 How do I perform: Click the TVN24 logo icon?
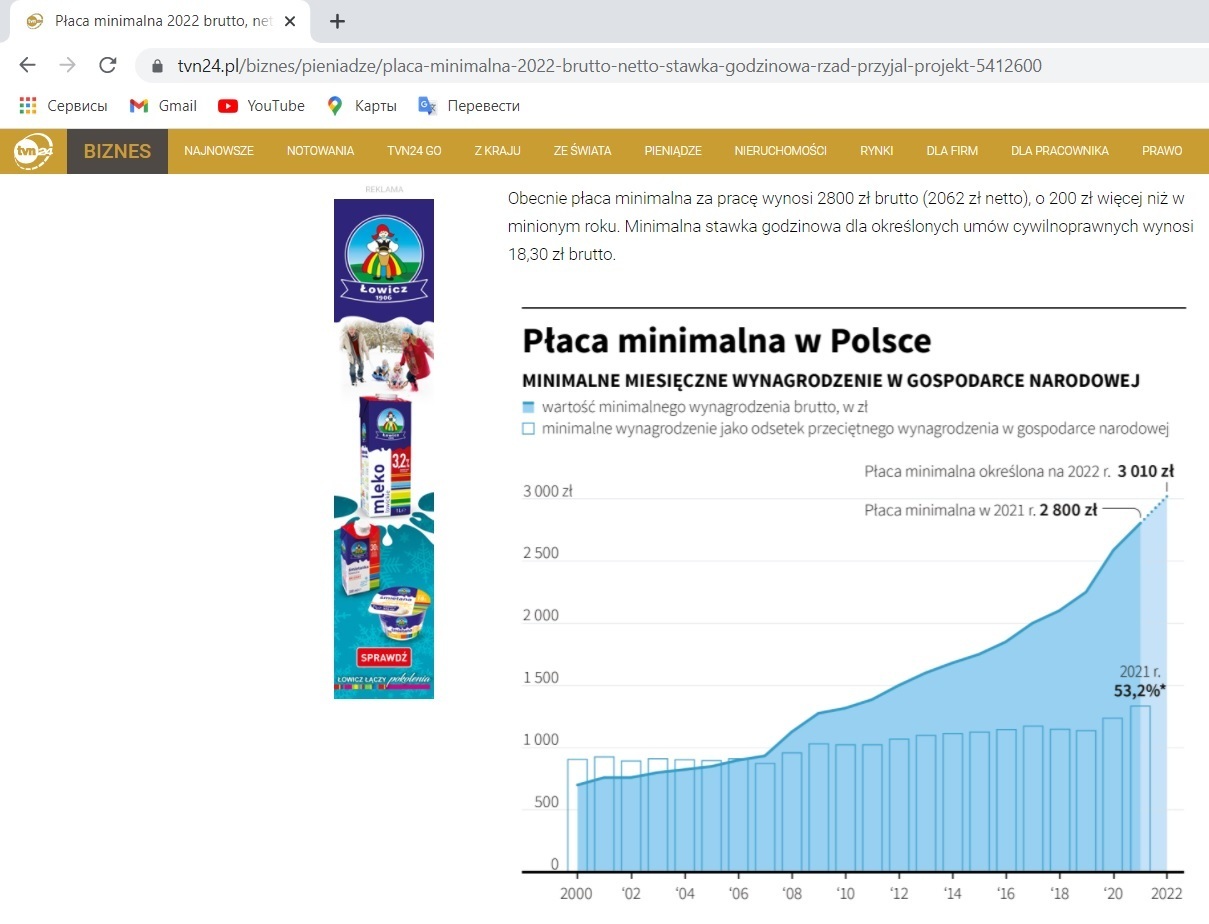coord(33,151)
